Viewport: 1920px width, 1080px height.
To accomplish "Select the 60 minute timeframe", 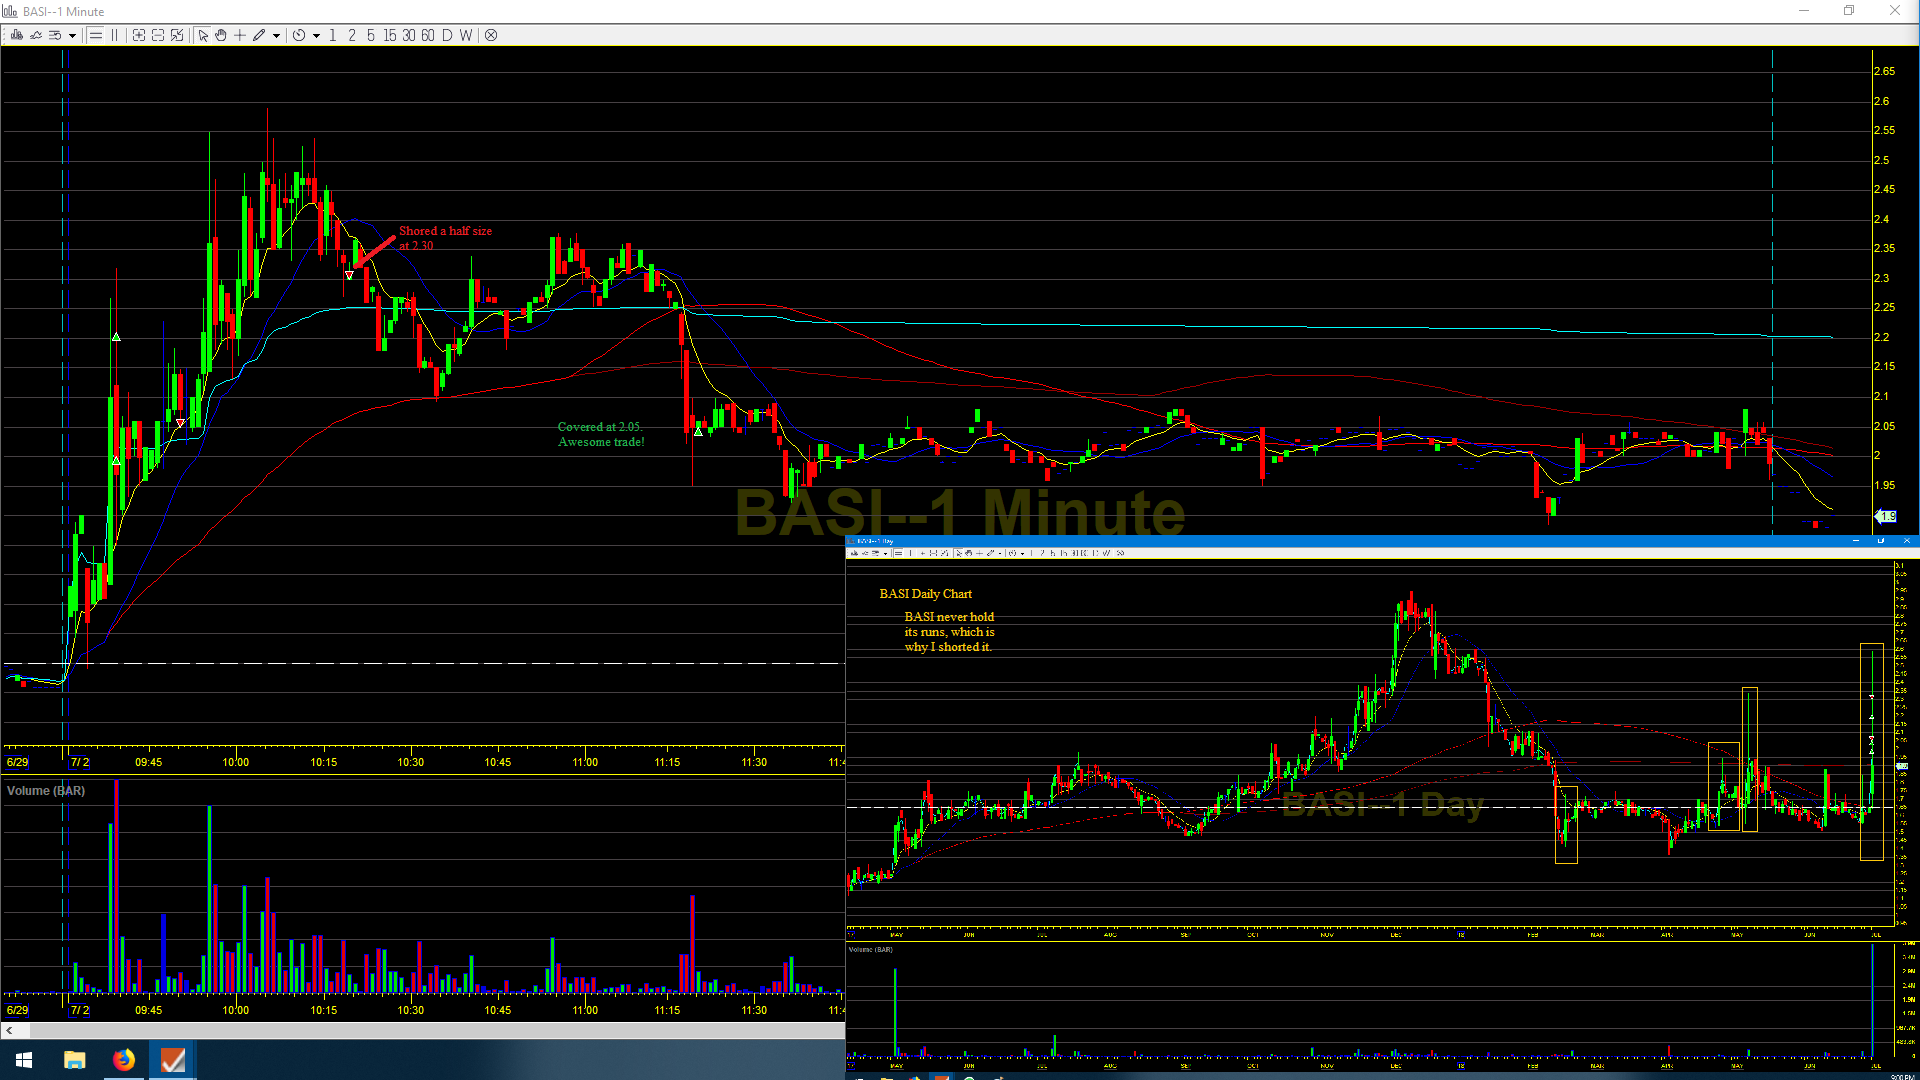I will [428, 35].
